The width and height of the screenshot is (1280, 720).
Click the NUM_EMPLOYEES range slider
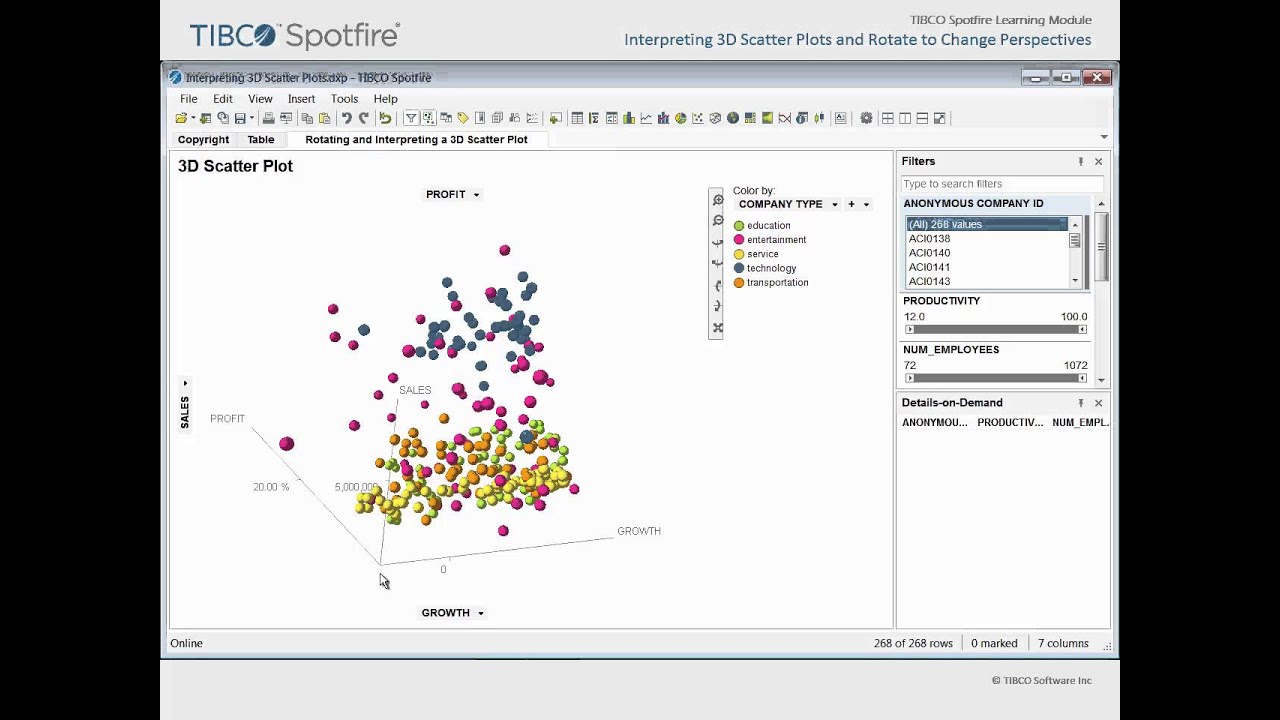point(996,378)
